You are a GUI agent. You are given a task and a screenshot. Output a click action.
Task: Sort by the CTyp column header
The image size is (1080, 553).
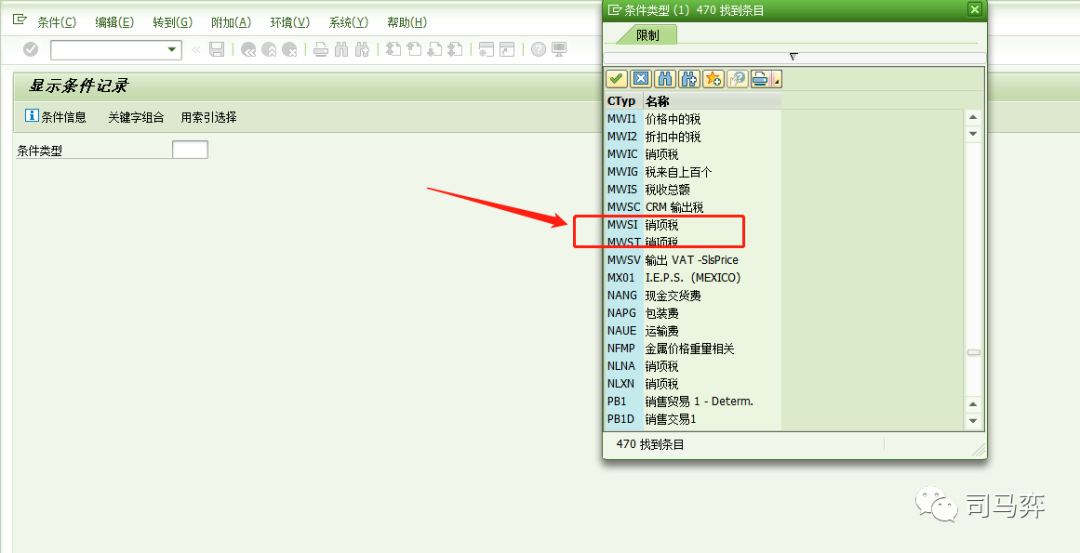pos(623,101)
